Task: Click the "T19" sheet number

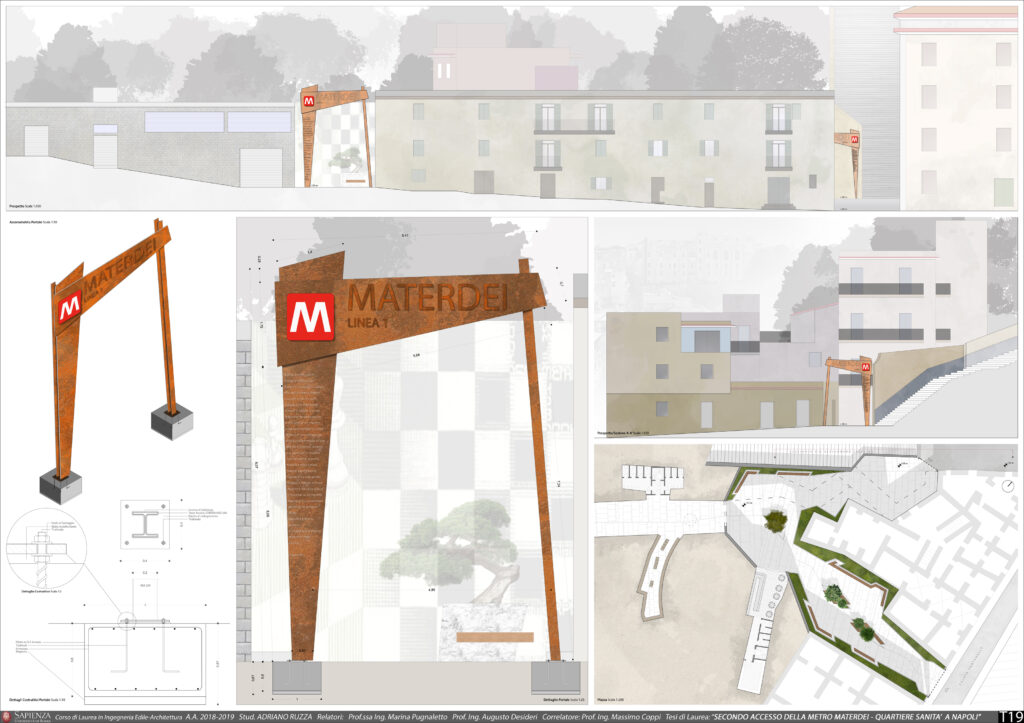Action: pos(1010,716)
